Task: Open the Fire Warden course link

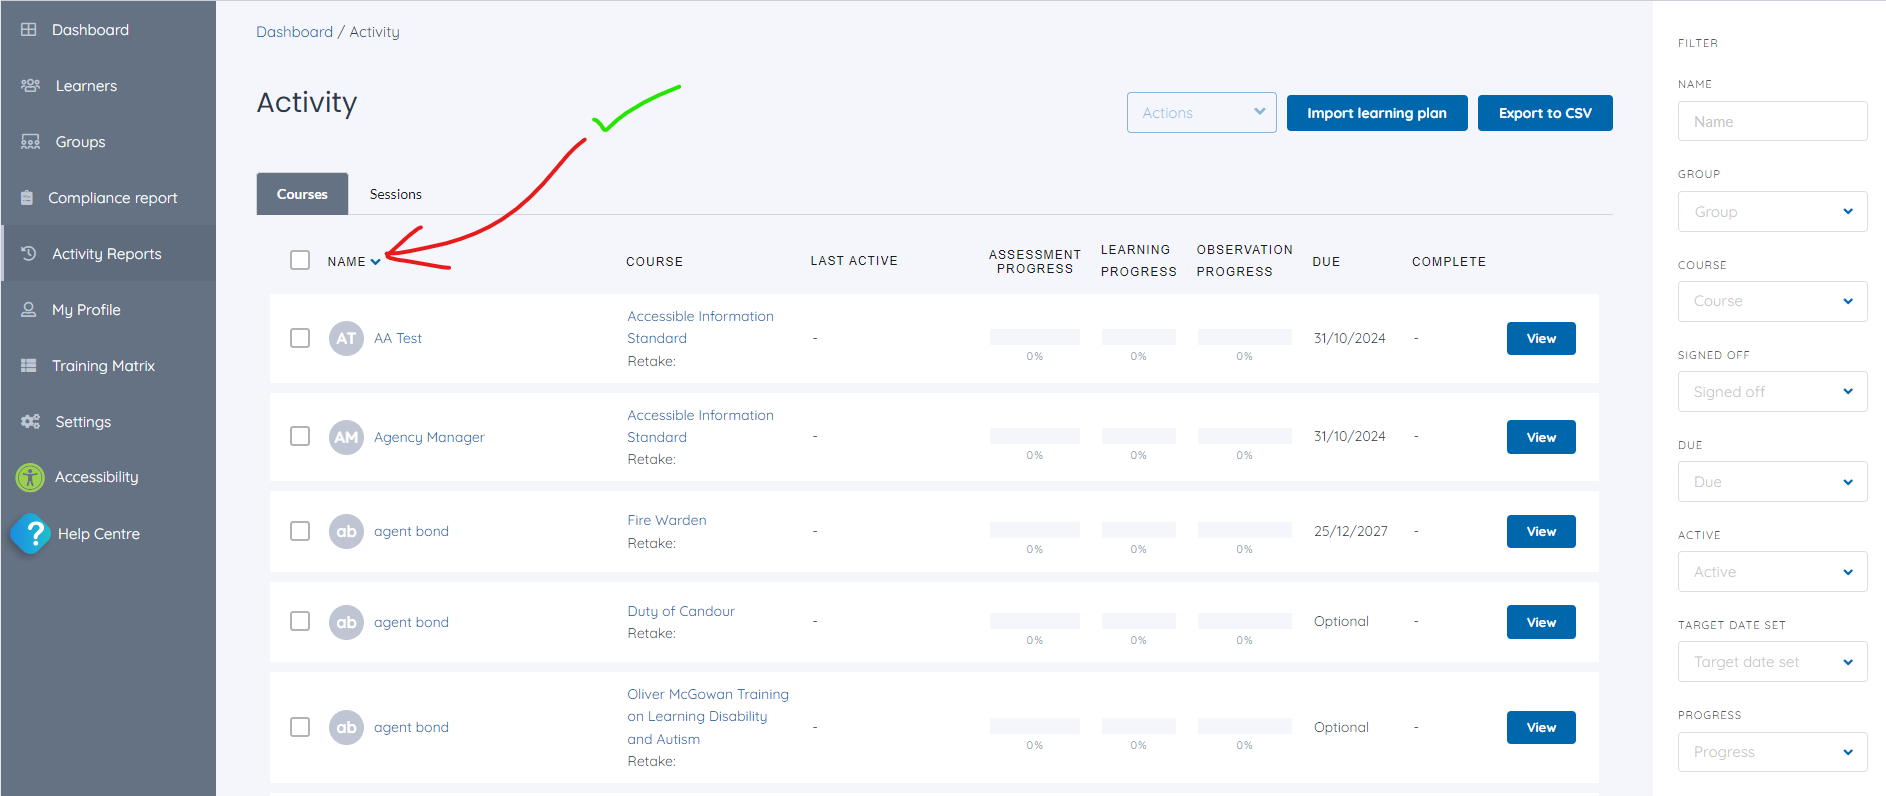Action: pyautogui.click(x=667, y=520)
